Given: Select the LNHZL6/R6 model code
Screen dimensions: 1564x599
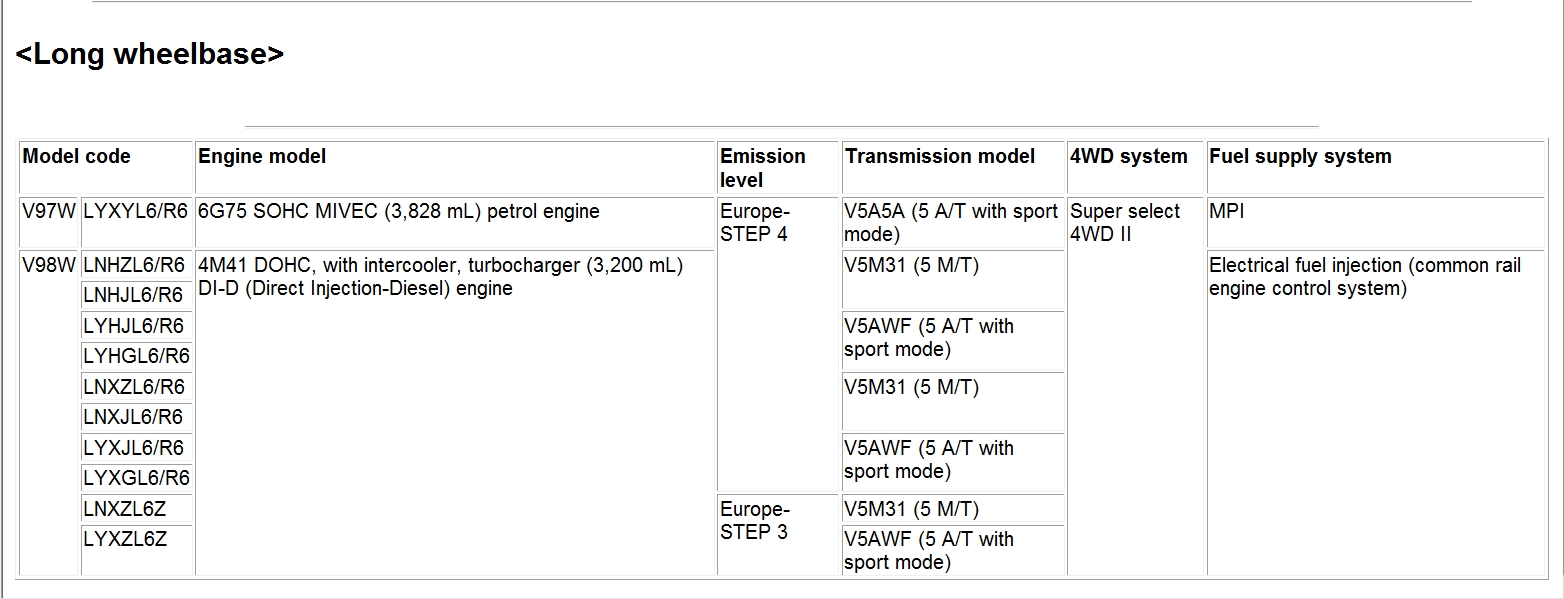Looking at the screenshot, I should [134, 266].
